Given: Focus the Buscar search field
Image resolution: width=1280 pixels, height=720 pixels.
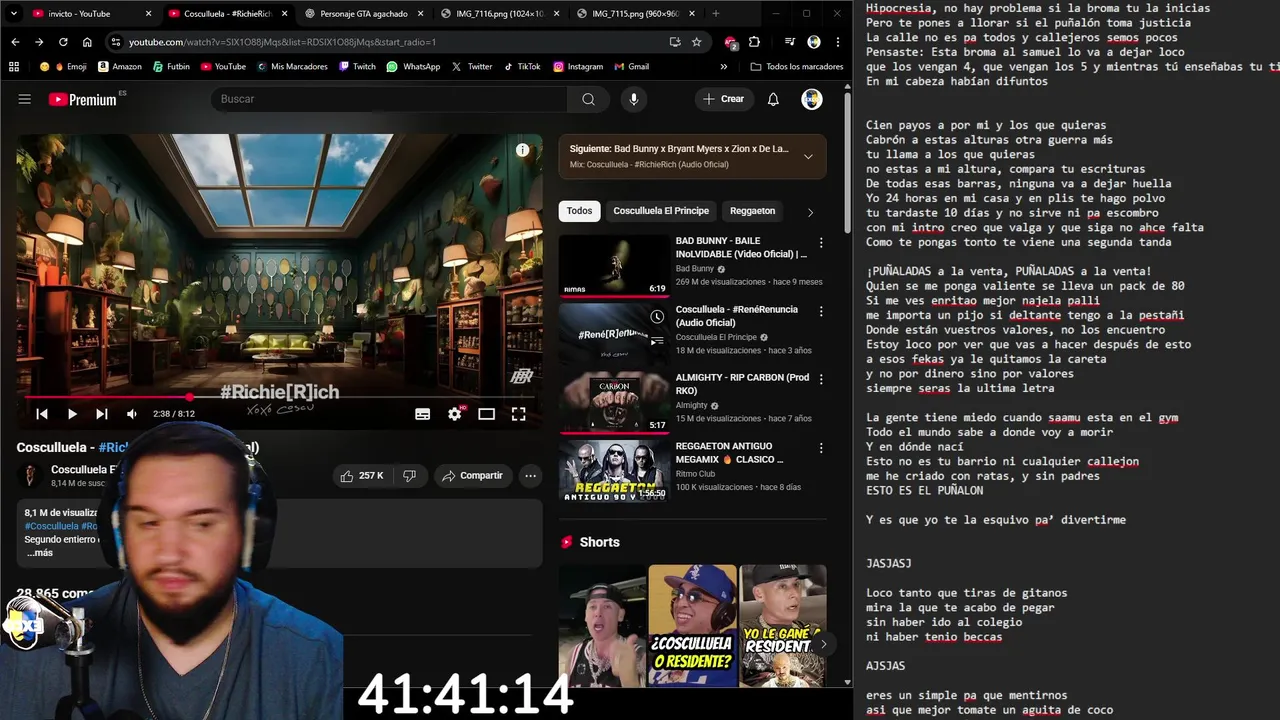Looking at the screenshot, I should (389, 99).
